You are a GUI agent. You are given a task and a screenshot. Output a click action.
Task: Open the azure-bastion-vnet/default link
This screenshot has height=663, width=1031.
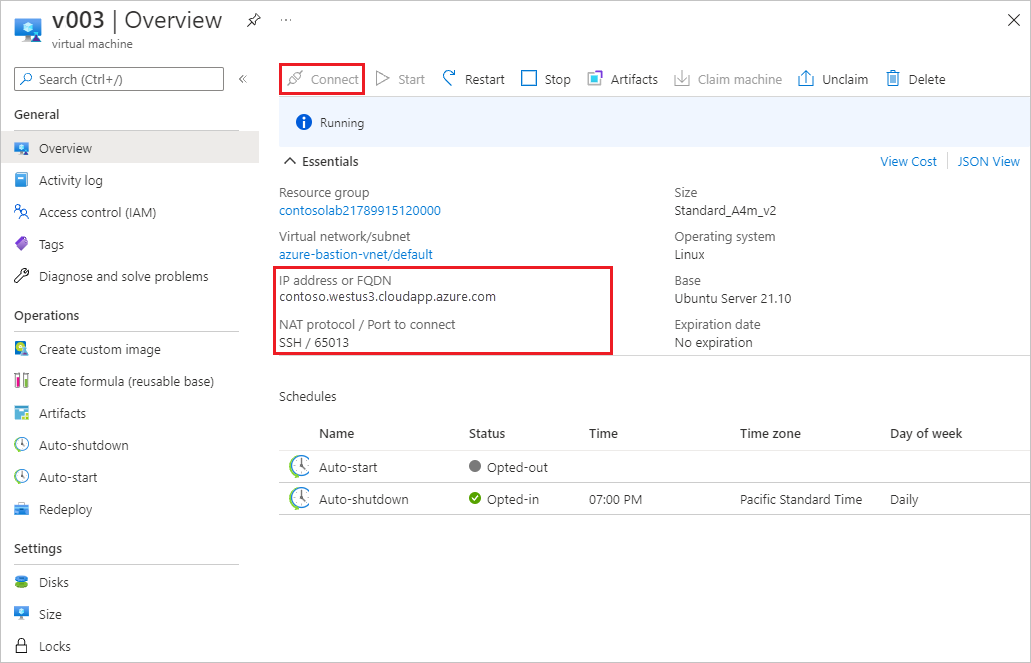point(357,254)
